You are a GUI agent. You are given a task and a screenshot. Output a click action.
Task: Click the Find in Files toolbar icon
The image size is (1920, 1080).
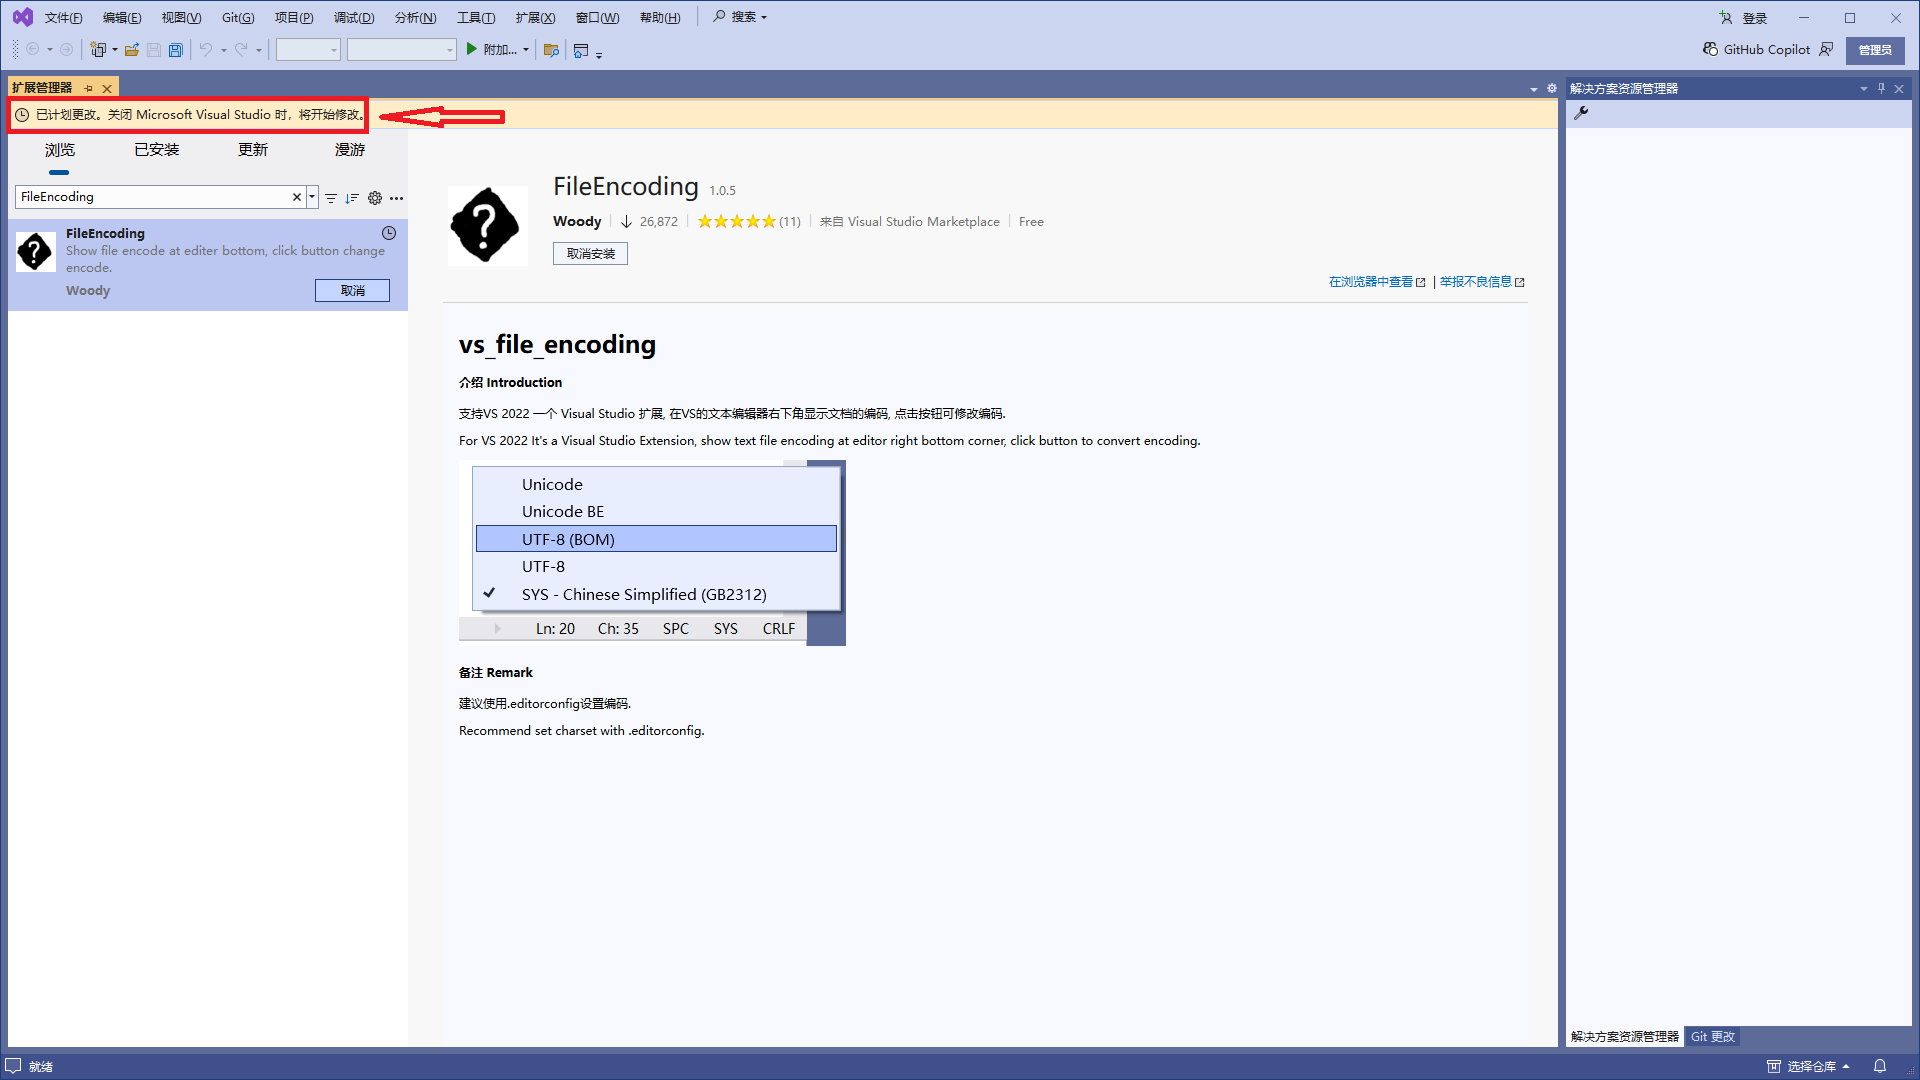click(x=551, y=50)
